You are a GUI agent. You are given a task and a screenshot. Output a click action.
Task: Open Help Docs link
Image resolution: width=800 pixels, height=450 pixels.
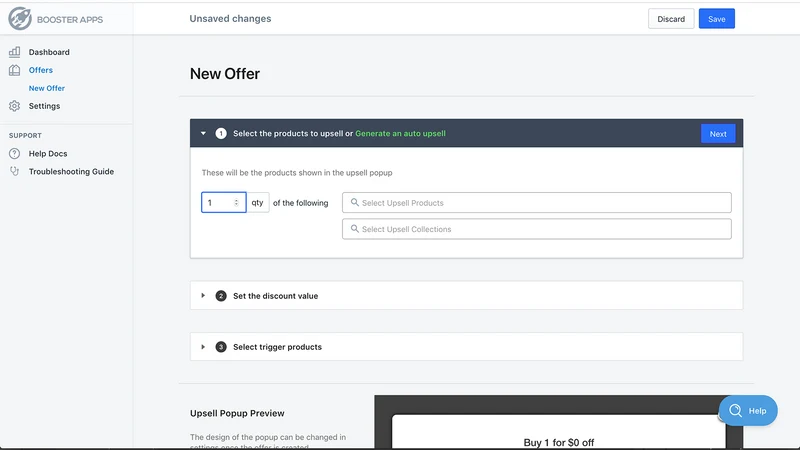48,154
